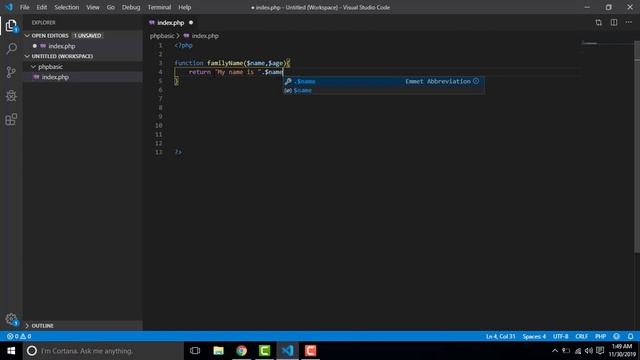Image resolution: width=640 pixels, height=360 pixels.
Task: Open the Selection menu
Action: coord(67,7)
